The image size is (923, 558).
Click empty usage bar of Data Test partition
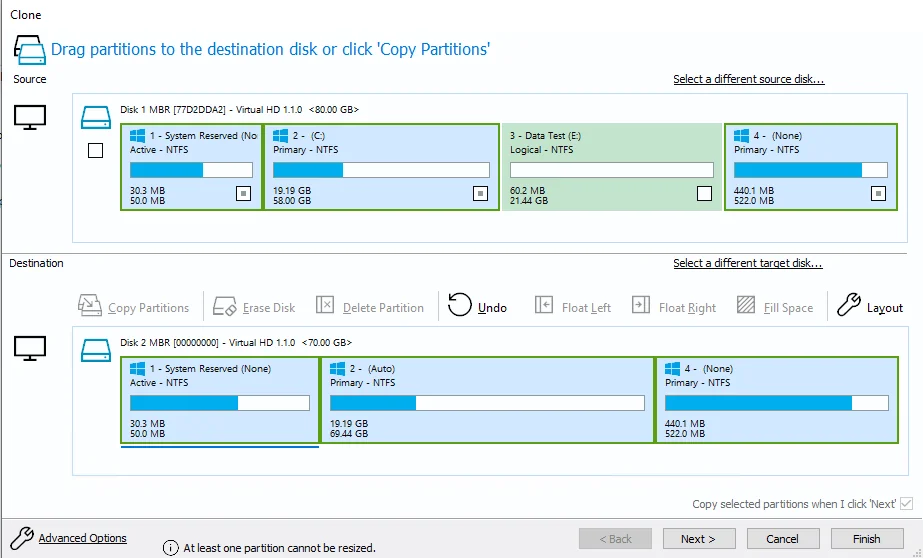point(612,170)
